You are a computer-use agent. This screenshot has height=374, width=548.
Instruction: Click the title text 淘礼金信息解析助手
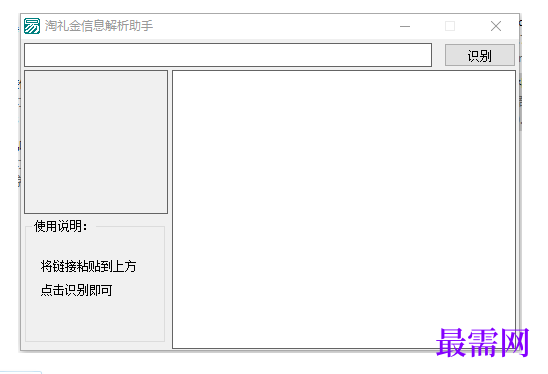(x=99, y=26)
